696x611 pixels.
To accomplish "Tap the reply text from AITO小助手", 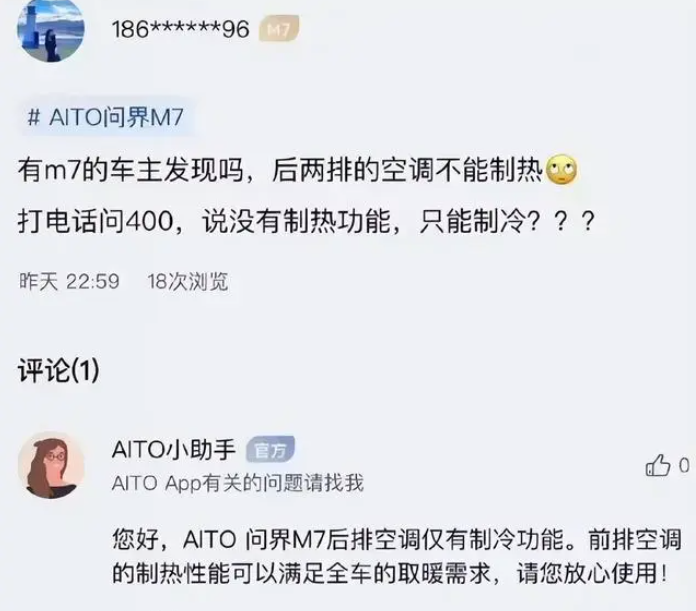I will (397, 556).
